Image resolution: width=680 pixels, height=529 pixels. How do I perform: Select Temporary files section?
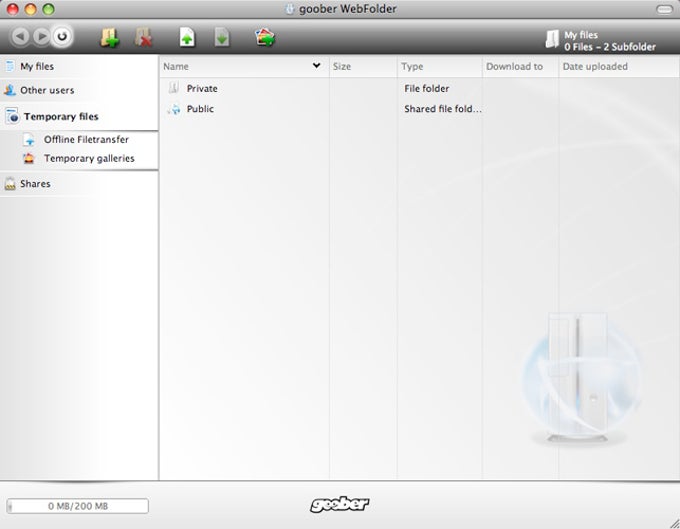click(61, 117)
